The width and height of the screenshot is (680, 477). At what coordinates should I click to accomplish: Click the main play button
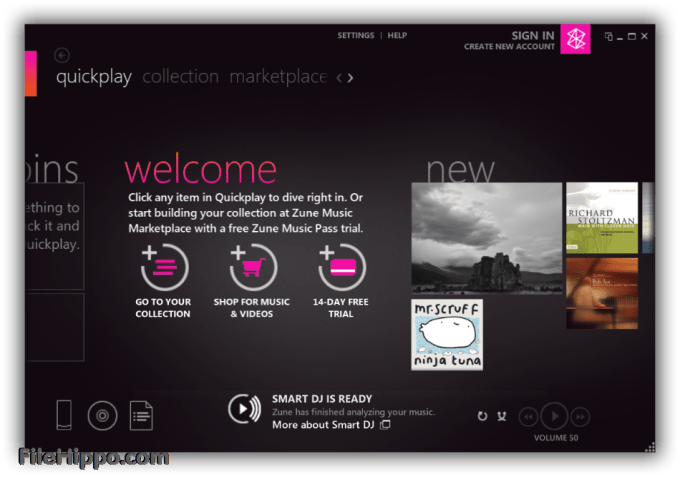pos(555,416)
